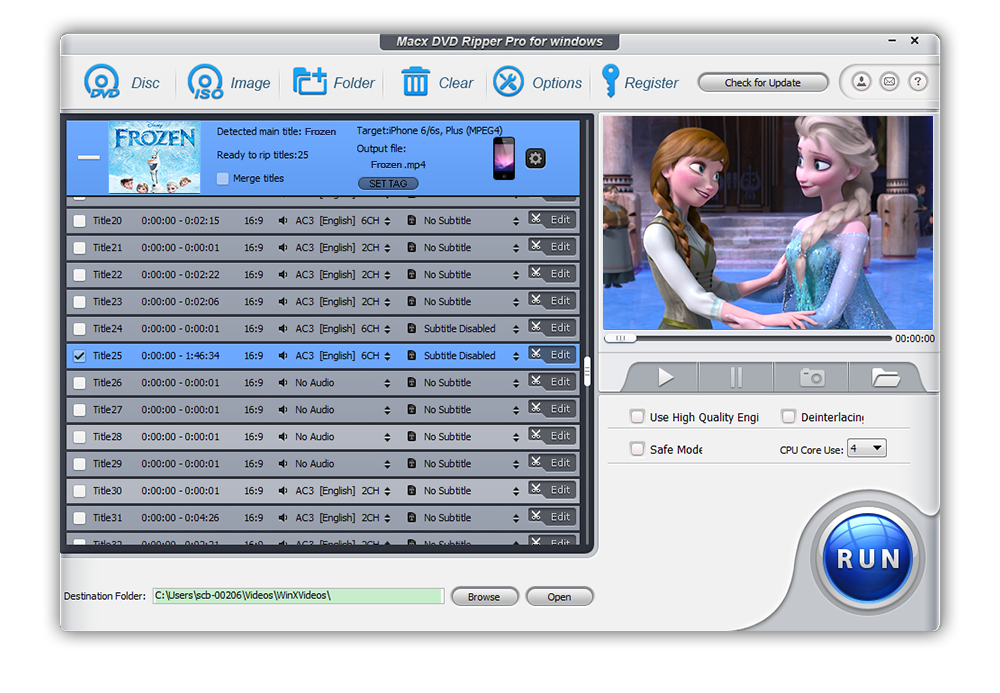Viewport: 1000px width, 693px height.
Task: Open the snapshot folder icon
Action: [x=885, y=377]
